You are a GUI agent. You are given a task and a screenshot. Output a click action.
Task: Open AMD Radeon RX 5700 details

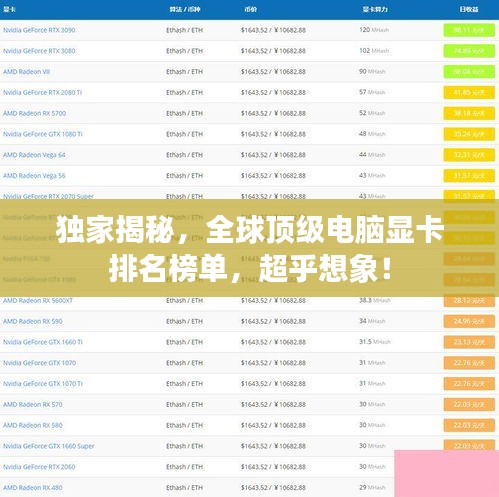(x=34, y=113)
